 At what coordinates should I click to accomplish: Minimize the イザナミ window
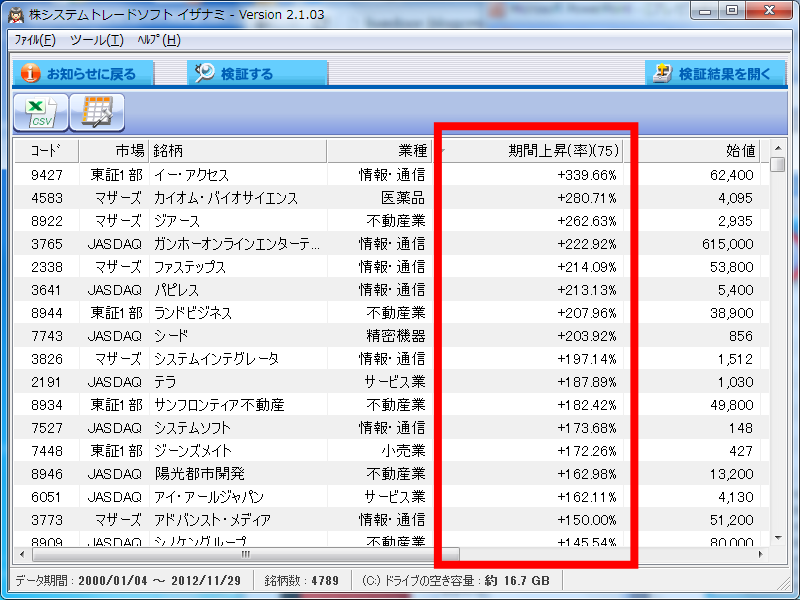pos(706,10)
